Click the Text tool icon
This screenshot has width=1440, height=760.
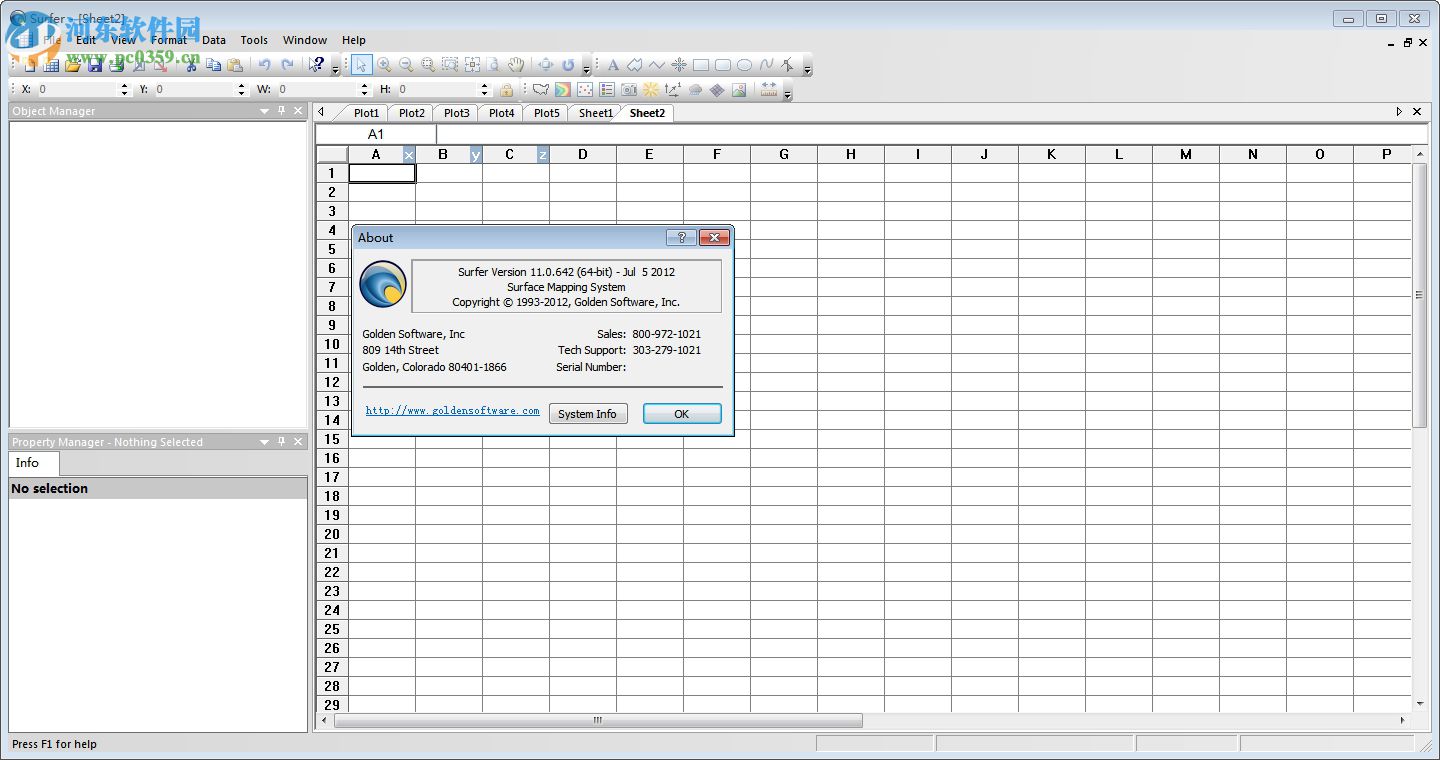click(x=613, y=65)
